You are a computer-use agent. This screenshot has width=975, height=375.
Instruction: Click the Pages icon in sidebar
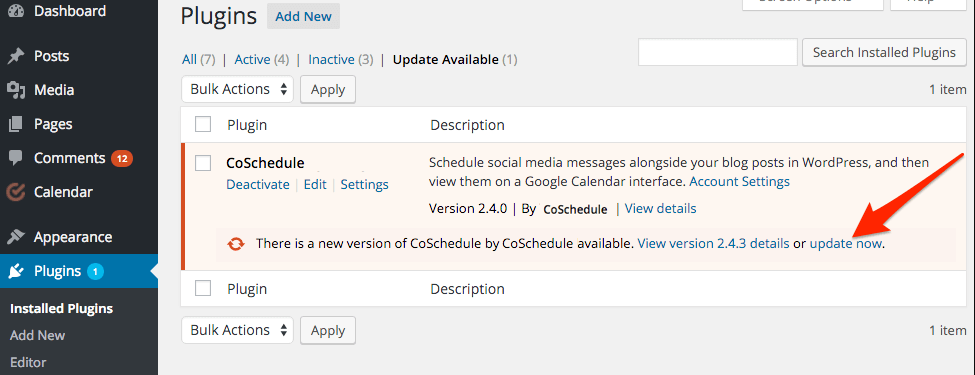click(x=16, y=124)
